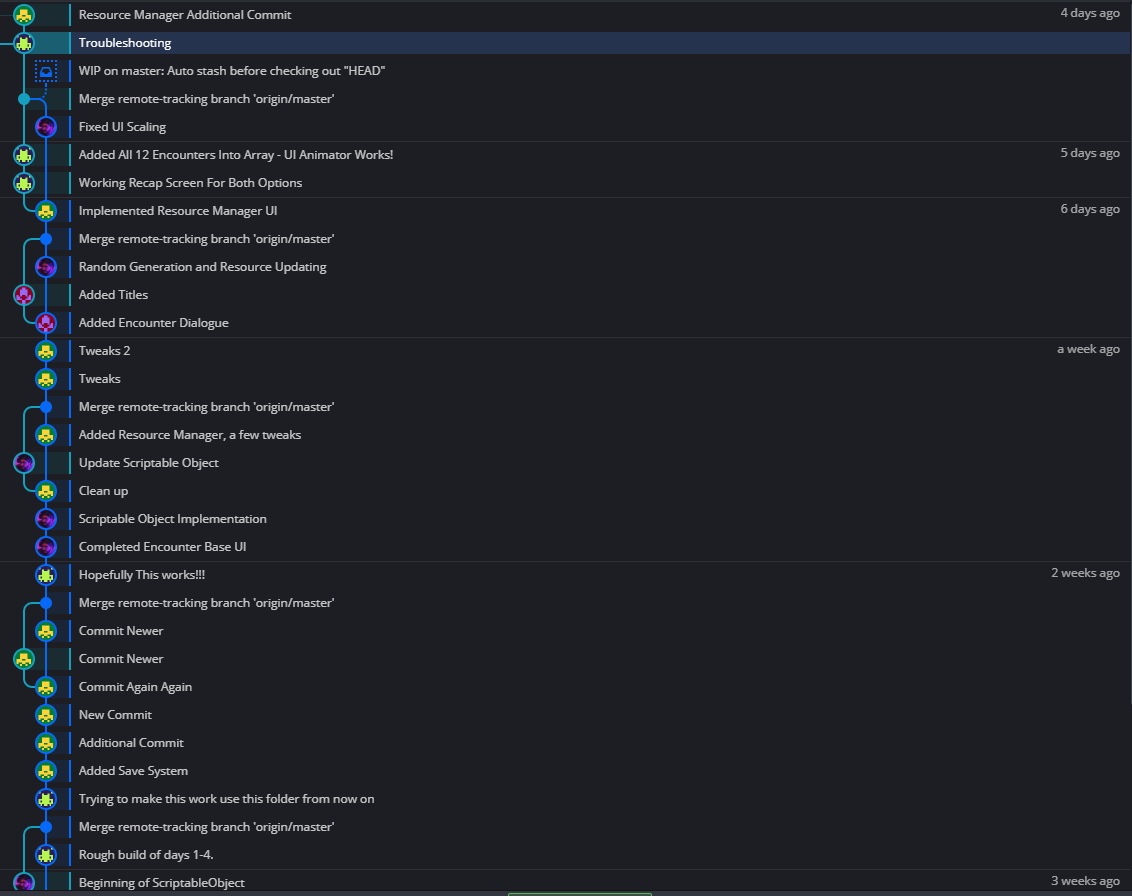Viewport: 1132px width, 896px height.
Task: Click the stash icon on the WIP row
Action: coord(46,71)
